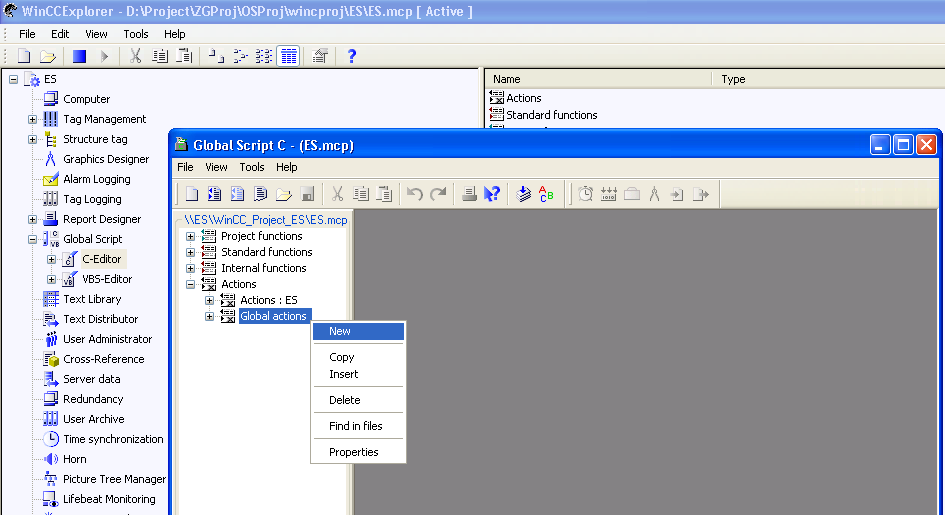
Task: Switch WinCCExplorer to small icons view
Action: click(x=240, y=56)
